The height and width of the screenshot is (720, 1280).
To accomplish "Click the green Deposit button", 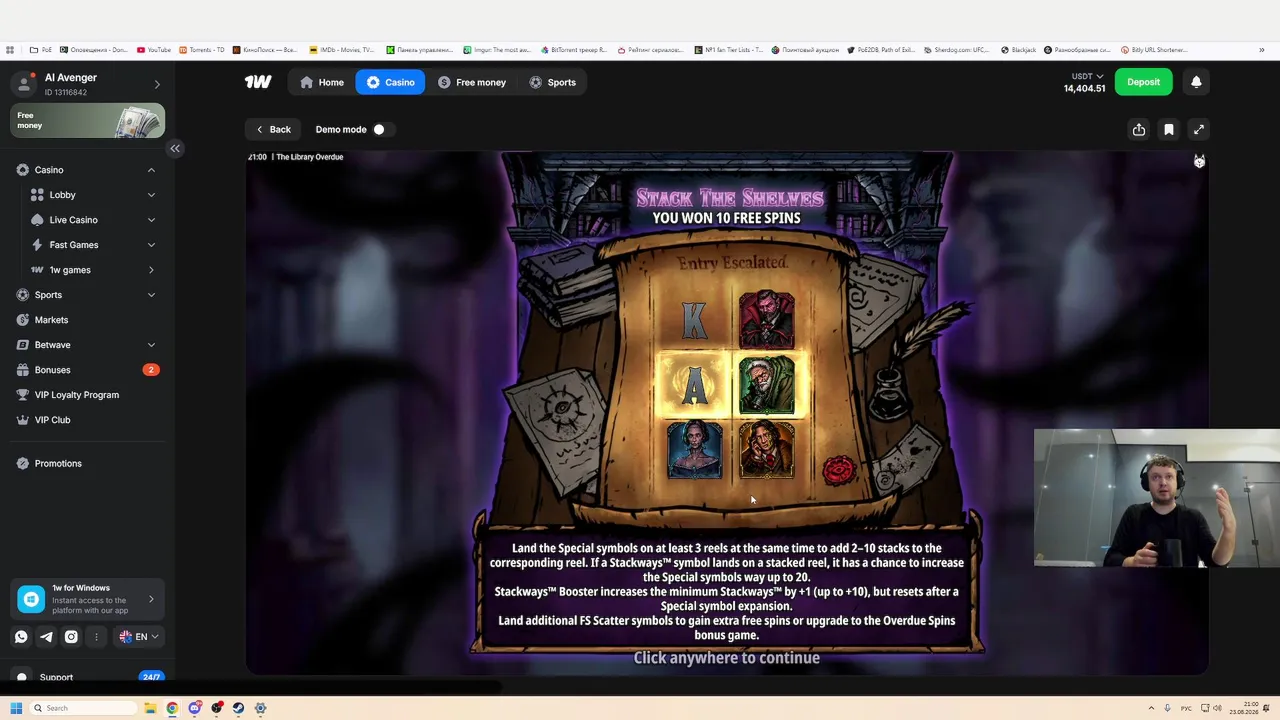I will pyautogui.click(x=1143, y=82).
